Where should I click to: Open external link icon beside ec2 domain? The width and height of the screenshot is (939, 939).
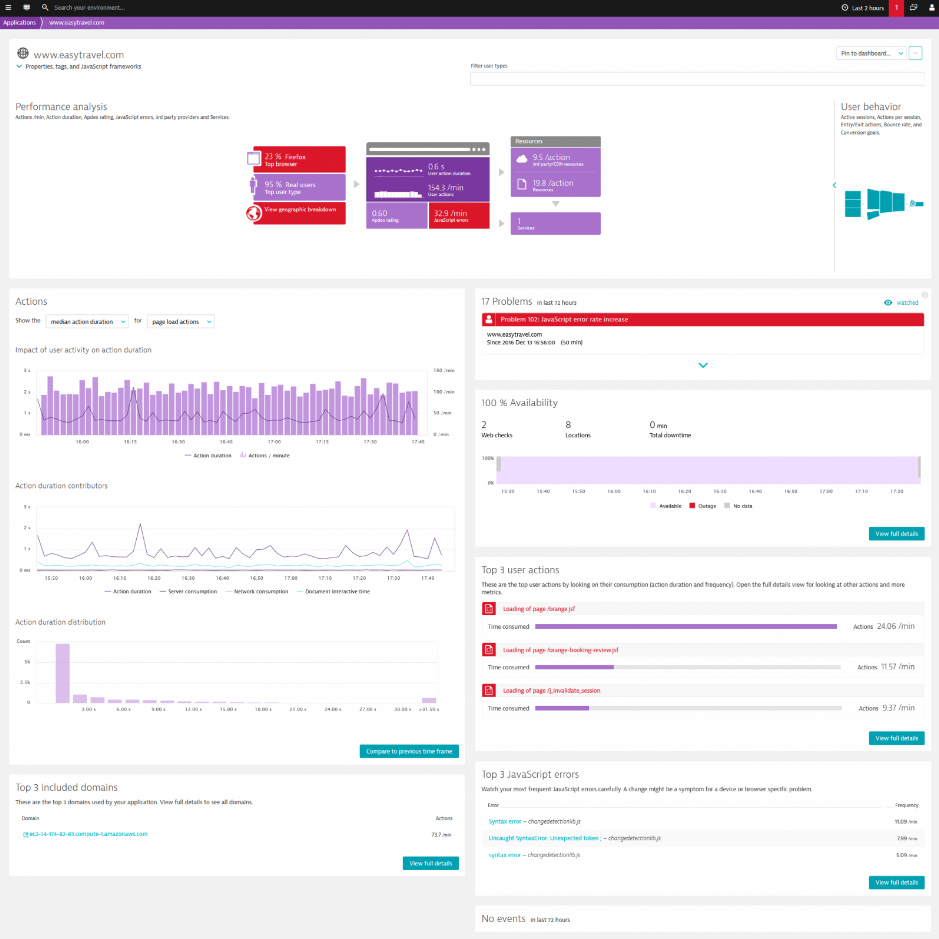coord(25,834)
